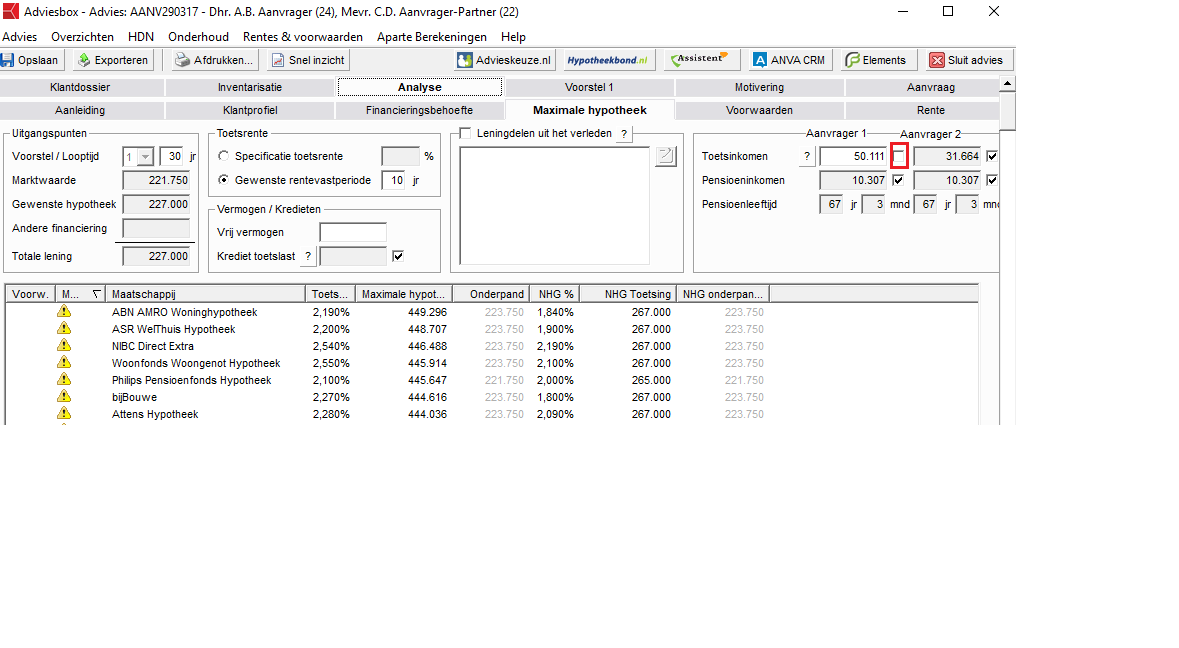1179x648 pixels.
Task: Open the Onderhoud menu
Action: click(199, 37)
